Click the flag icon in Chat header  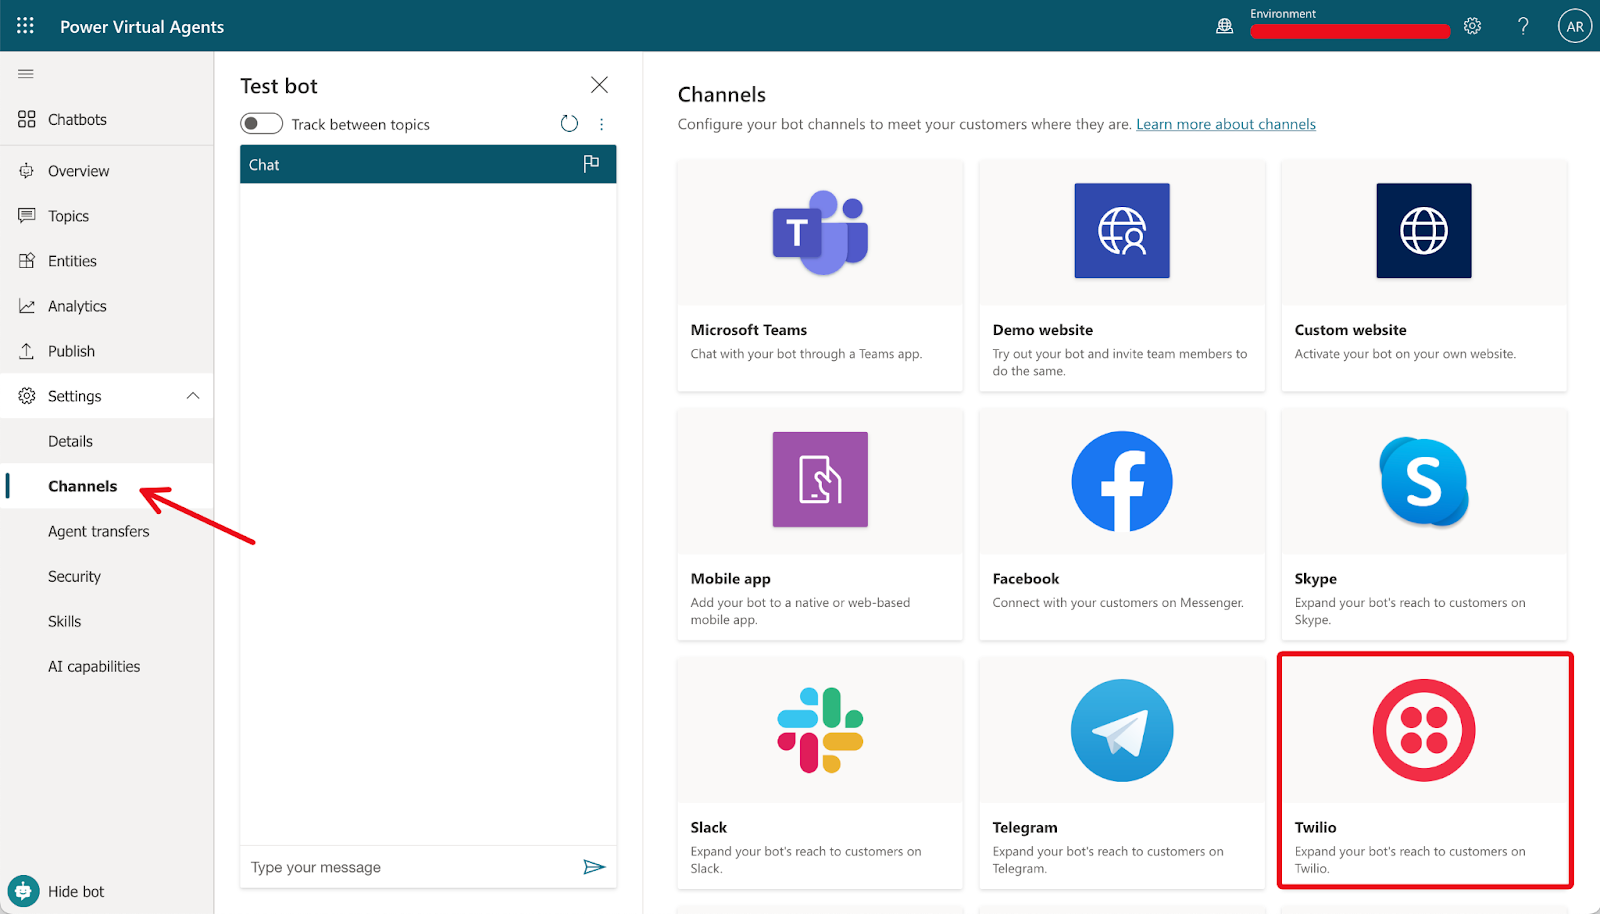(591, 163)
